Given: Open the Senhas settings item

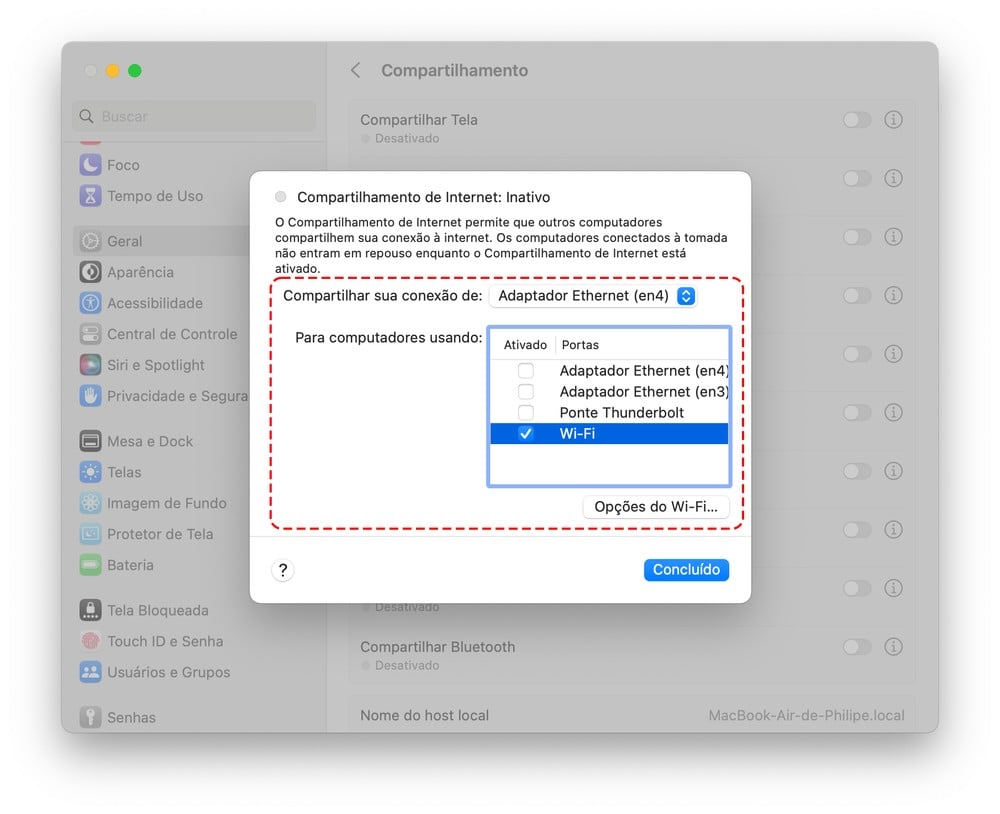Looking at the screenshot, I should (x=131, y=718).
